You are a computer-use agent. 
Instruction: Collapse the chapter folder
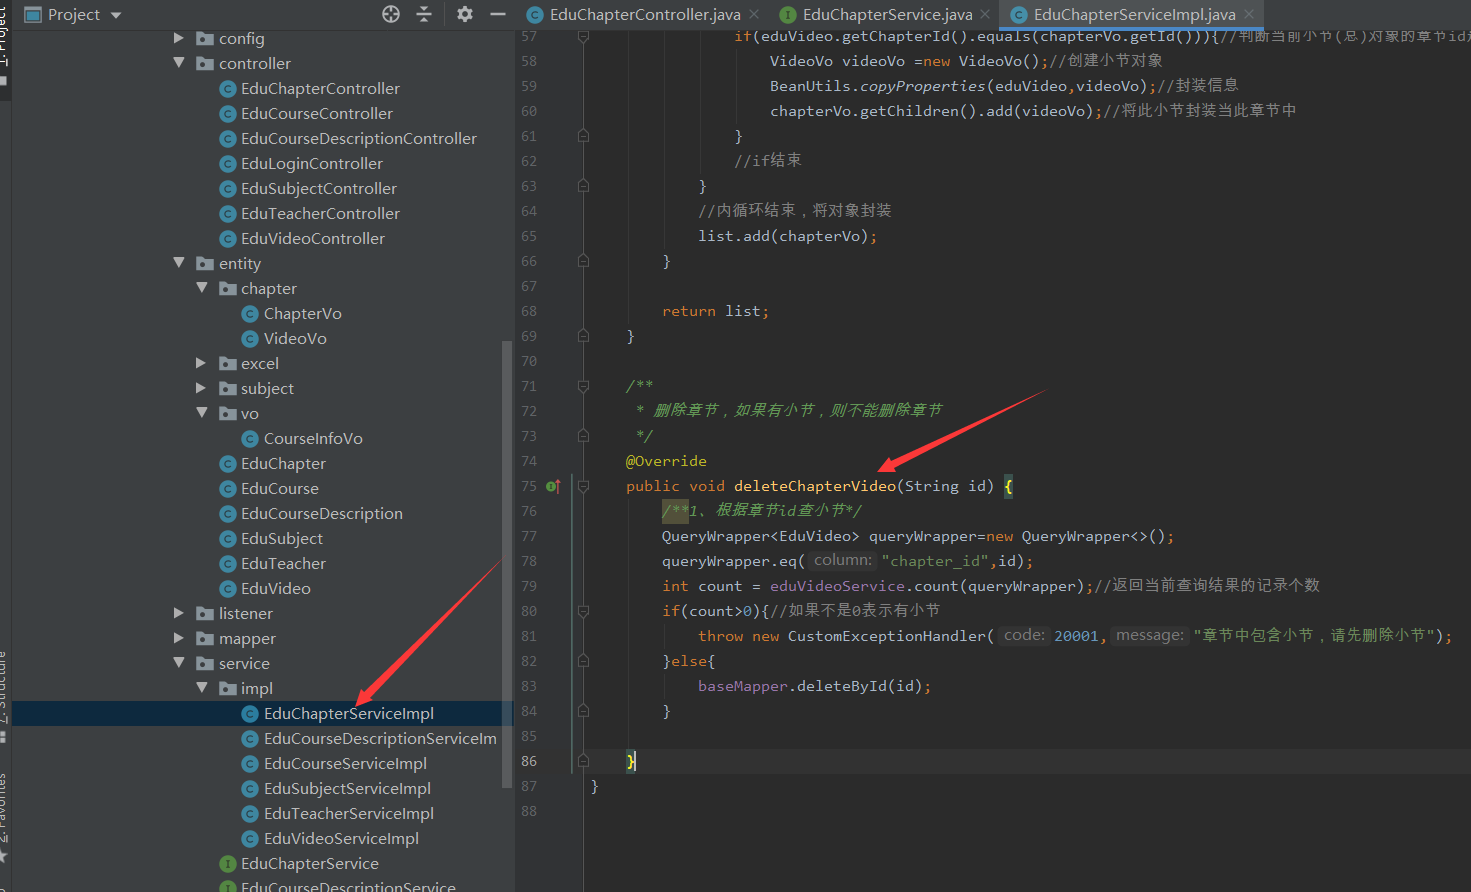point(202,288)
